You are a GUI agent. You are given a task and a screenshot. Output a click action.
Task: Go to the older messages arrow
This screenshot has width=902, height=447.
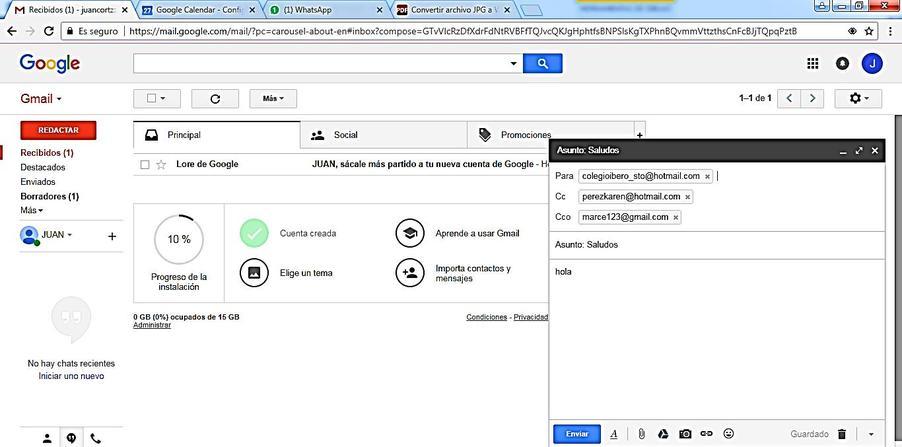coord(812,98)
